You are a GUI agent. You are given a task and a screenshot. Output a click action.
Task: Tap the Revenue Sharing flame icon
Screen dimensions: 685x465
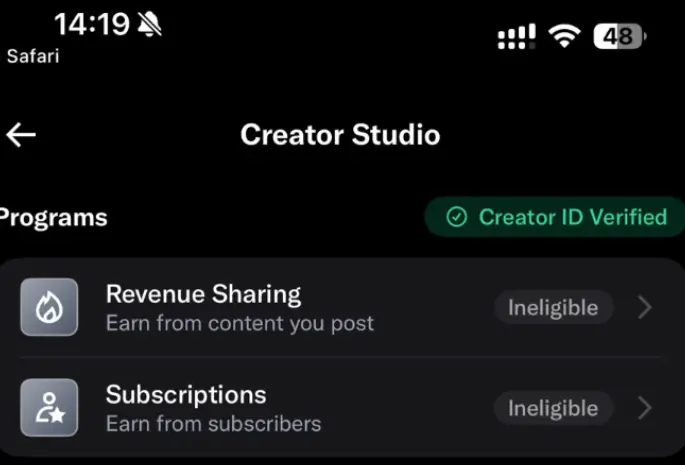pyautogui.click(x=49, y=307)
